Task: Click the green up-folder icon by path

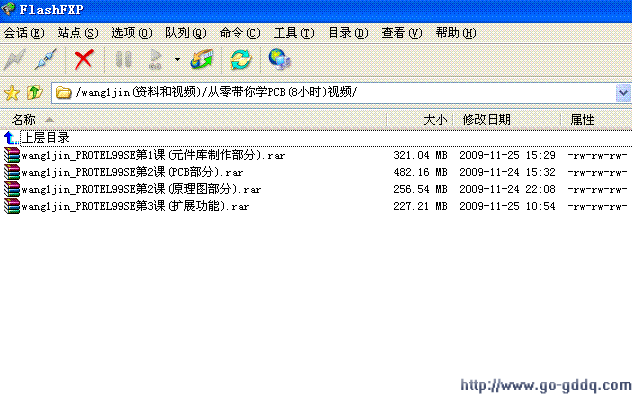Action: (35, 93)
